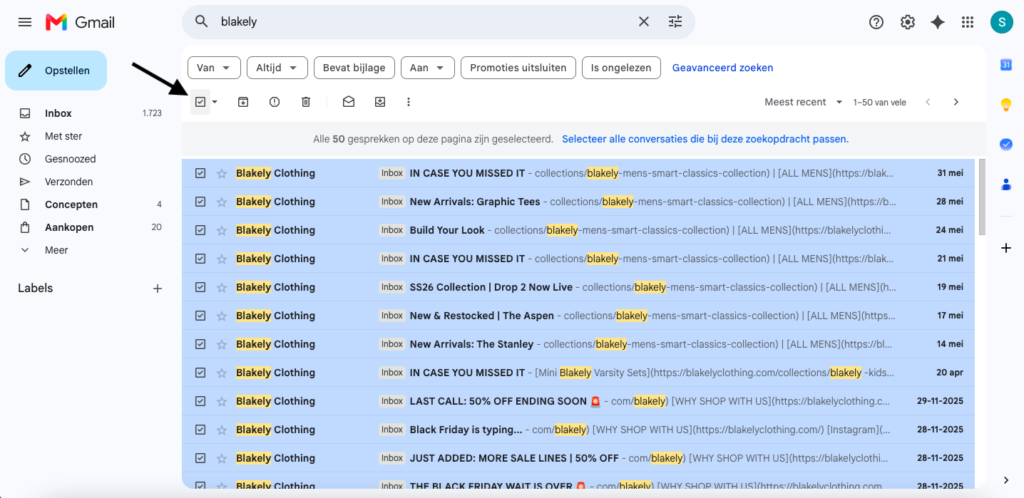Viewport: 1024px width, 498px height.
Task: Expand Meer in the sidebar
Action: point(56,250)
